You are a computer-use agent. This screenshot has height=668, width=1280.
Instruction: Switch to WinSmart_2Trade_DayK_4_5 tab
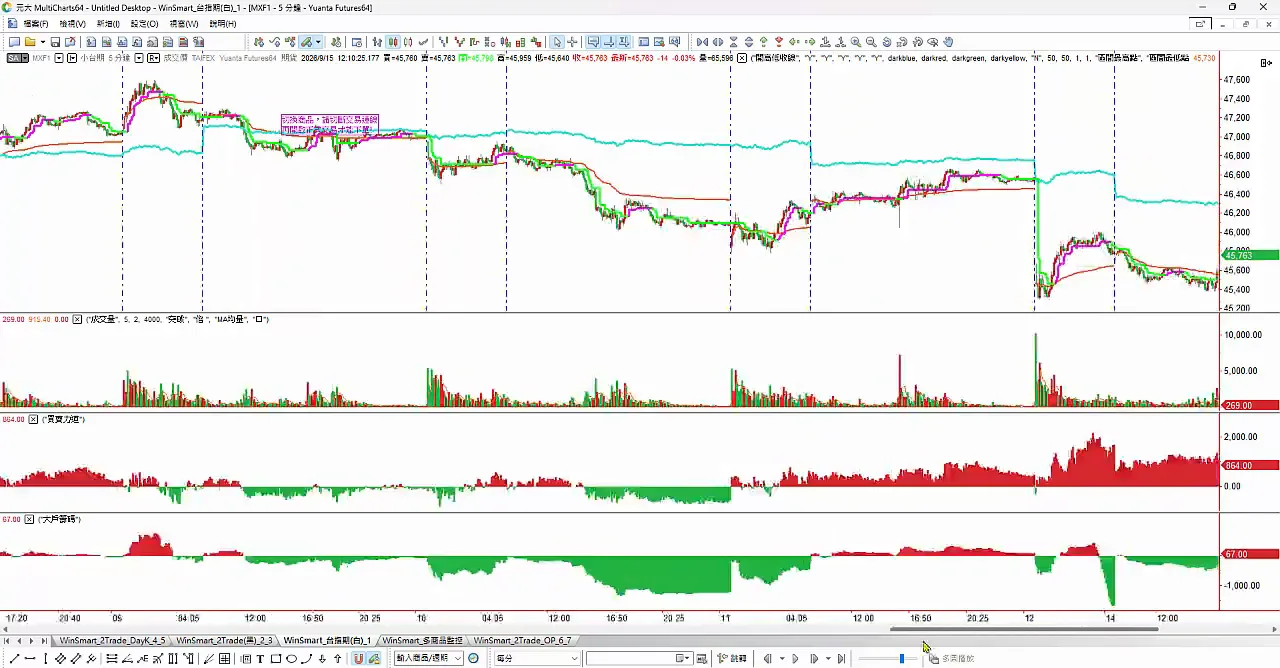[x=112, y=640]
